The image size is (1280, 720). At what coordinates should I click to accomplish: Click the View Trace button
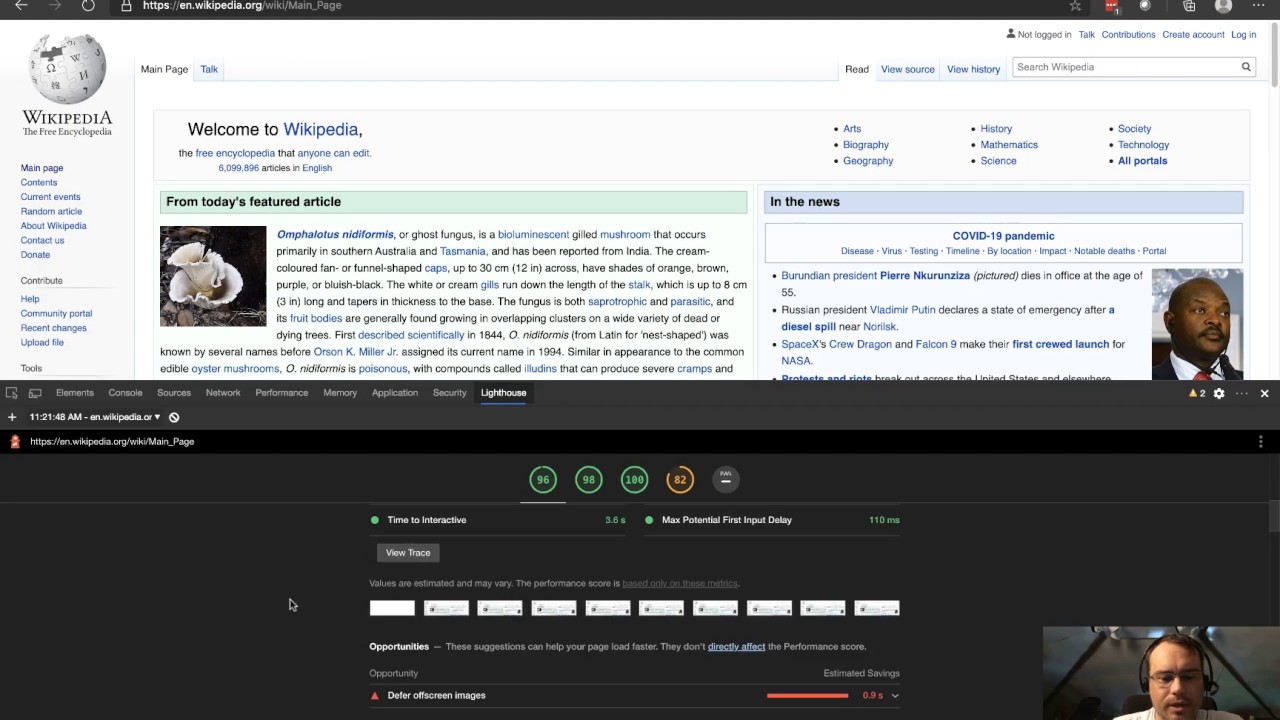pos(408,552)
